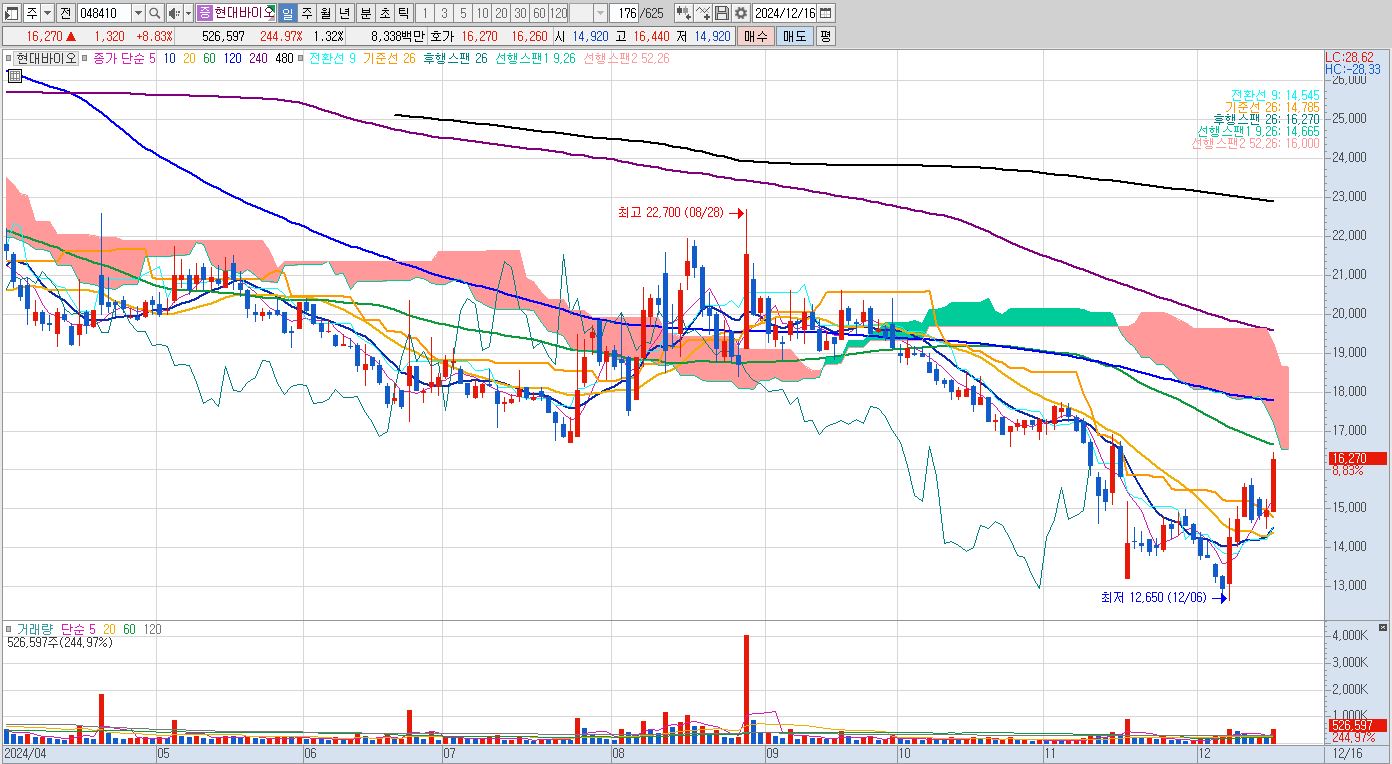
Task: Click the 2024/04 time axis label
Action: pyautogui.click(x=26, y=751)
